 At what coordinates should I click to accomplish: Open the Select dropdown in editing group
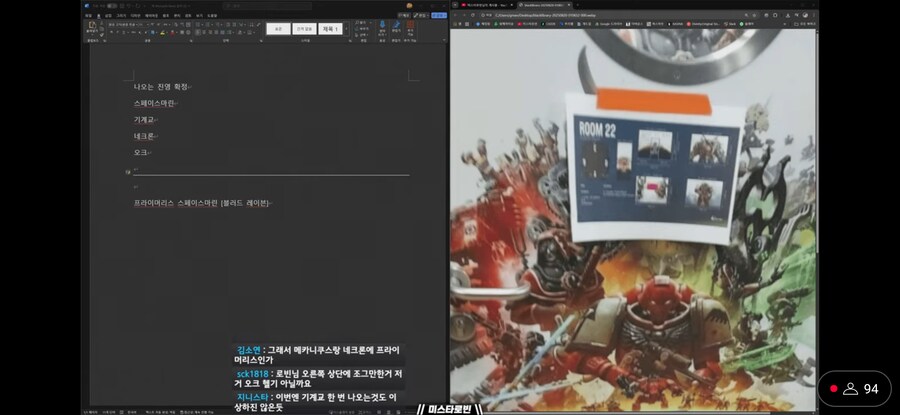pos(361,34)
